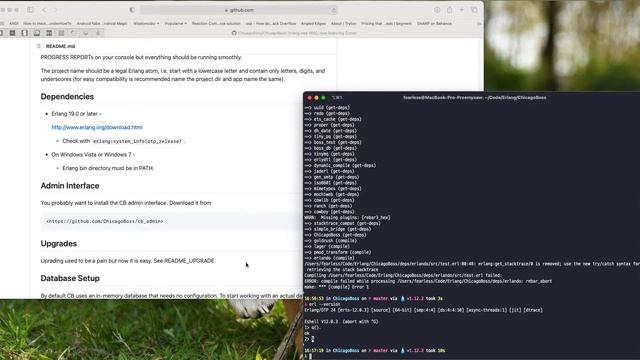
Task: Click the 'Eshell V12.0.3' line
Action: click(x=341, y=322)
